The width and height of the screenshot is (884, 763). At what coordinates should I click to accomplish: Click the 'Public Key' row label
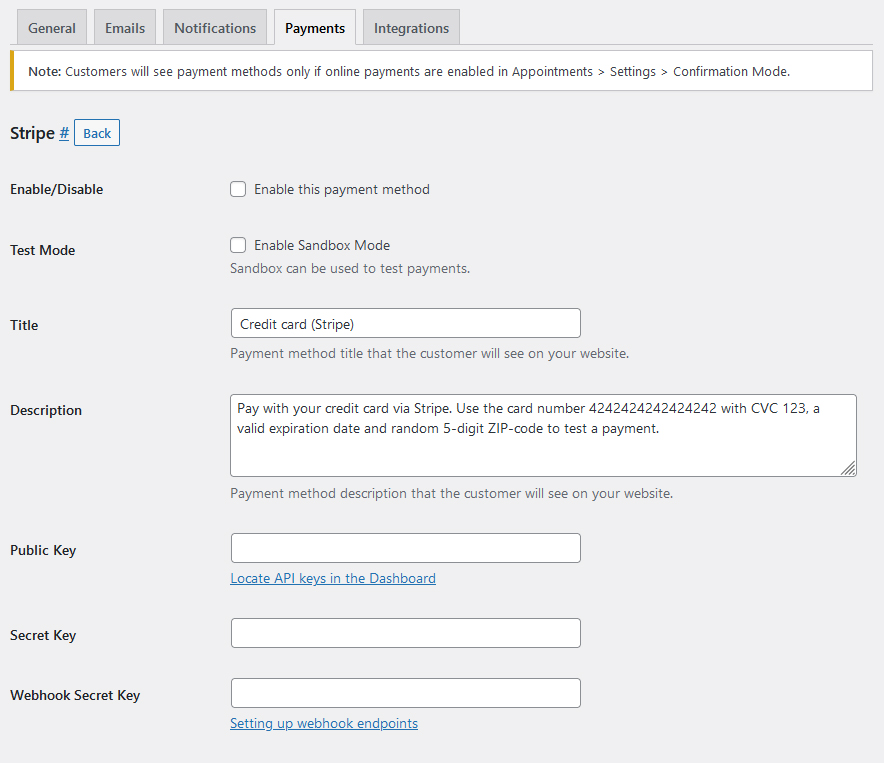pos(43,550)
